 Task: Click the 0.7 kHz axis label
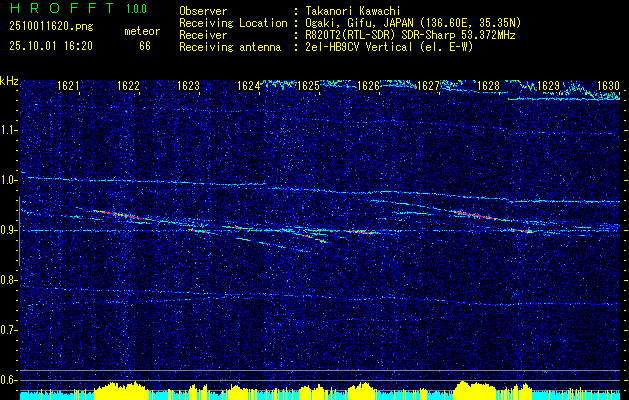pos(8,330)
